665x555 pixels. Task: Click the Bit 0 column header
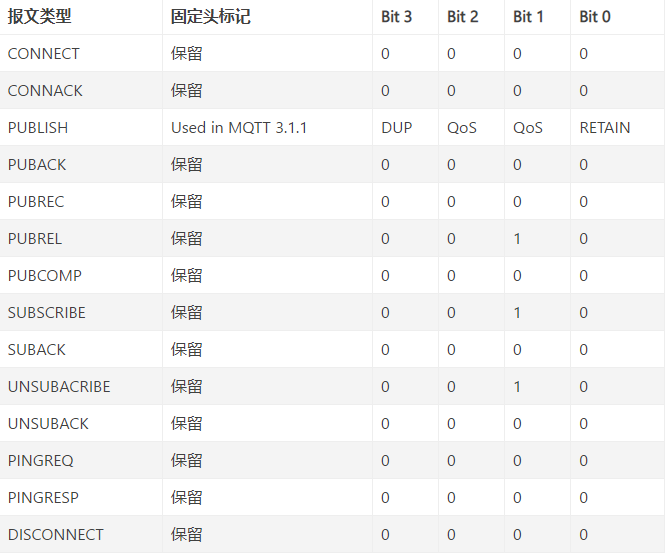coord(595,17)
